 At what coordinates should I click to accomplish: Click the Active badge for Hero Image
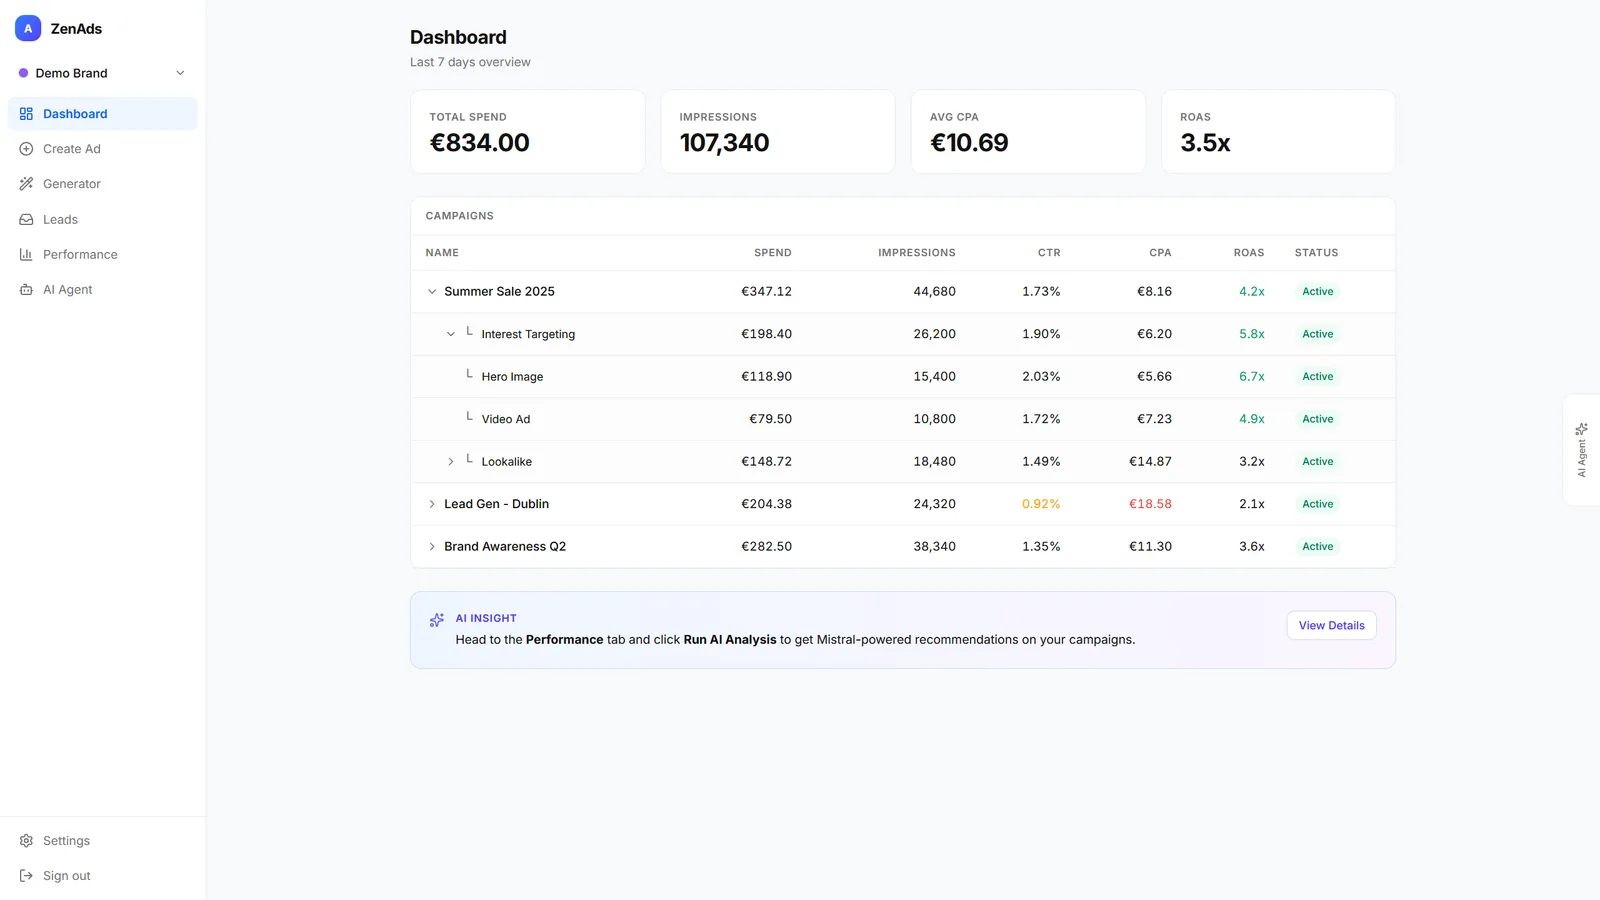[x=1317, y=377]
